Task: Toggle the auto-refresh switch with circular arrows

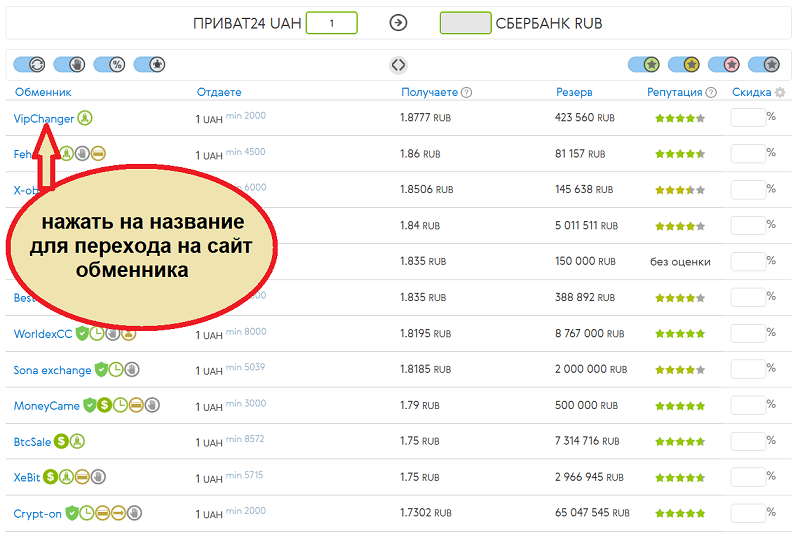Action: pos(29,64)
